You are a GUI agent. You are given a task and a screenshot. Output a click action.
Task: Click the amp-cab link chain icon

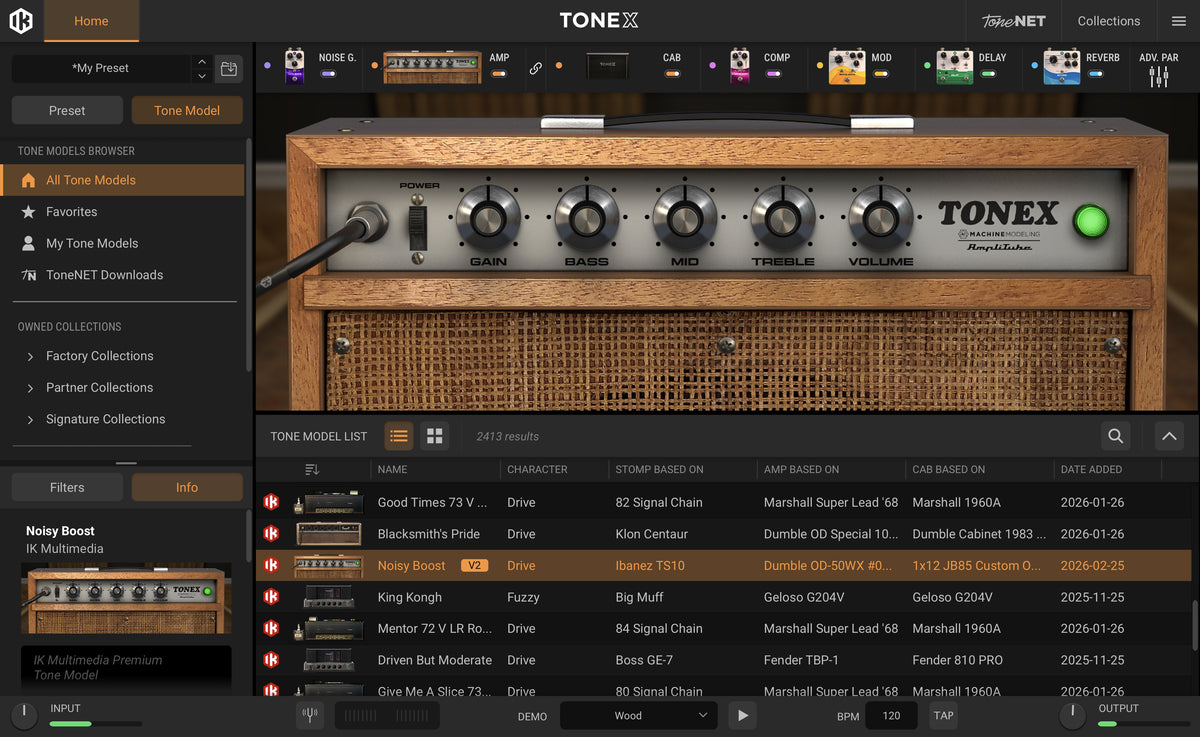535,69
